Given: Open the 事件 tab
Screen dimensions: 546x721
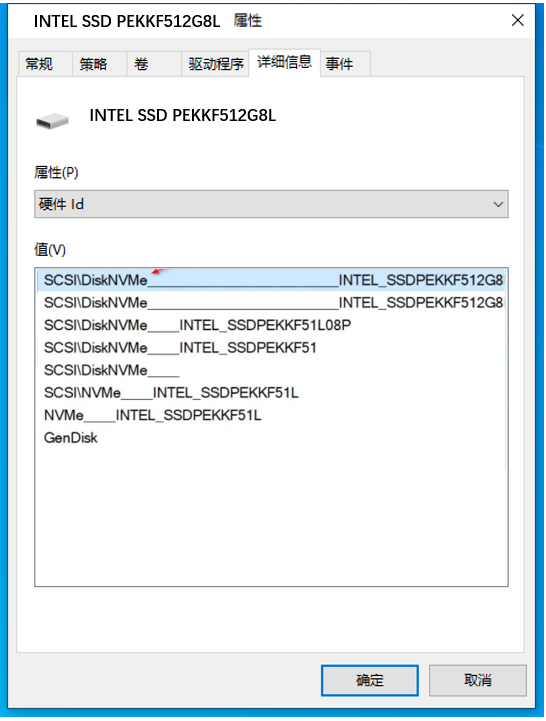Looking at the screenshot, I should click(345, 63).
